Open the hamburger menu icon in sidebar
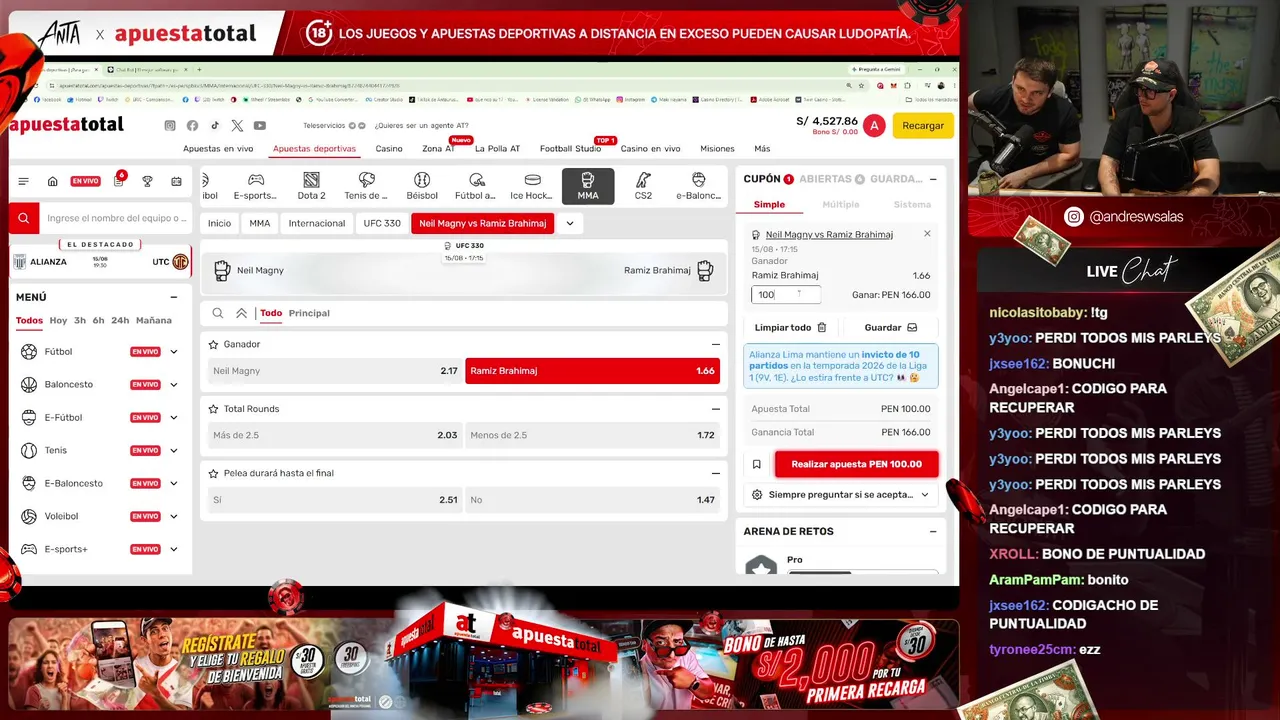Image resolution: width=1280 pixels, height=720 pixels. (x=24, y=181)
